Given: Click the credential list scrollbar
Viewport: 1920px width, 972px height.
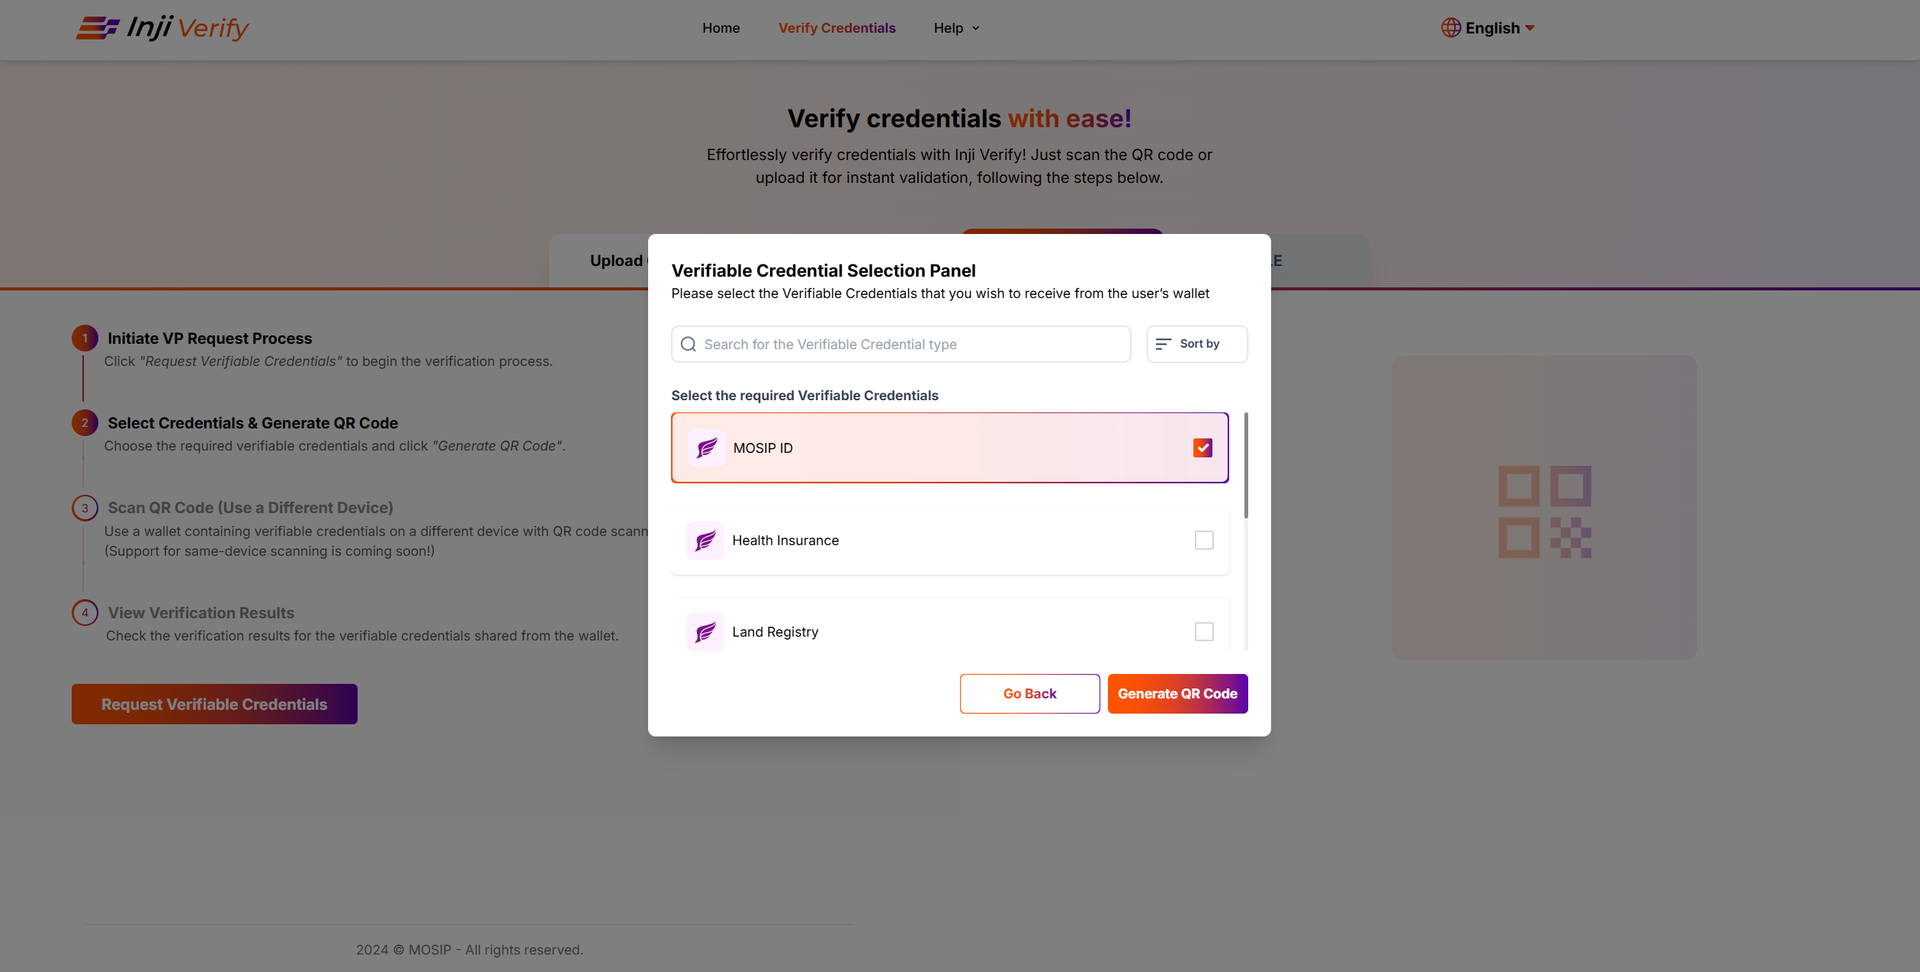Looking at the screenshot, I should [1246, 466].
